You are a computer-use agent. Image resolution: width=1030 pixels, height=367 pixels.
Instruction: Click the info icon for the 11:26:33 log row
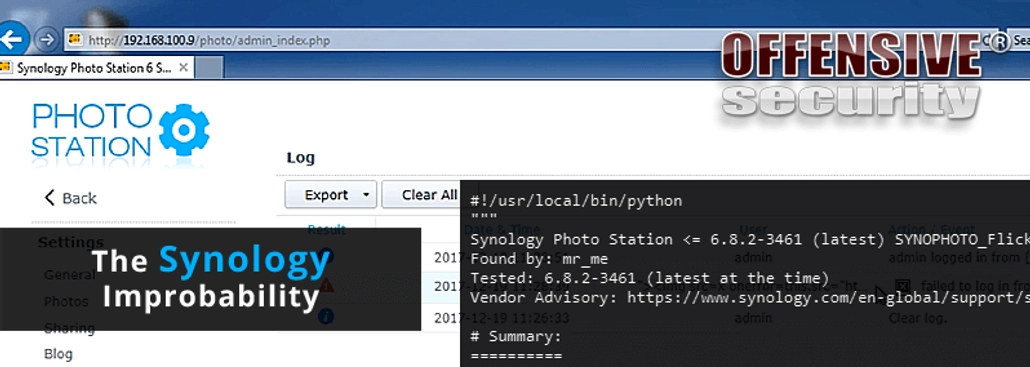click(326, 317)
